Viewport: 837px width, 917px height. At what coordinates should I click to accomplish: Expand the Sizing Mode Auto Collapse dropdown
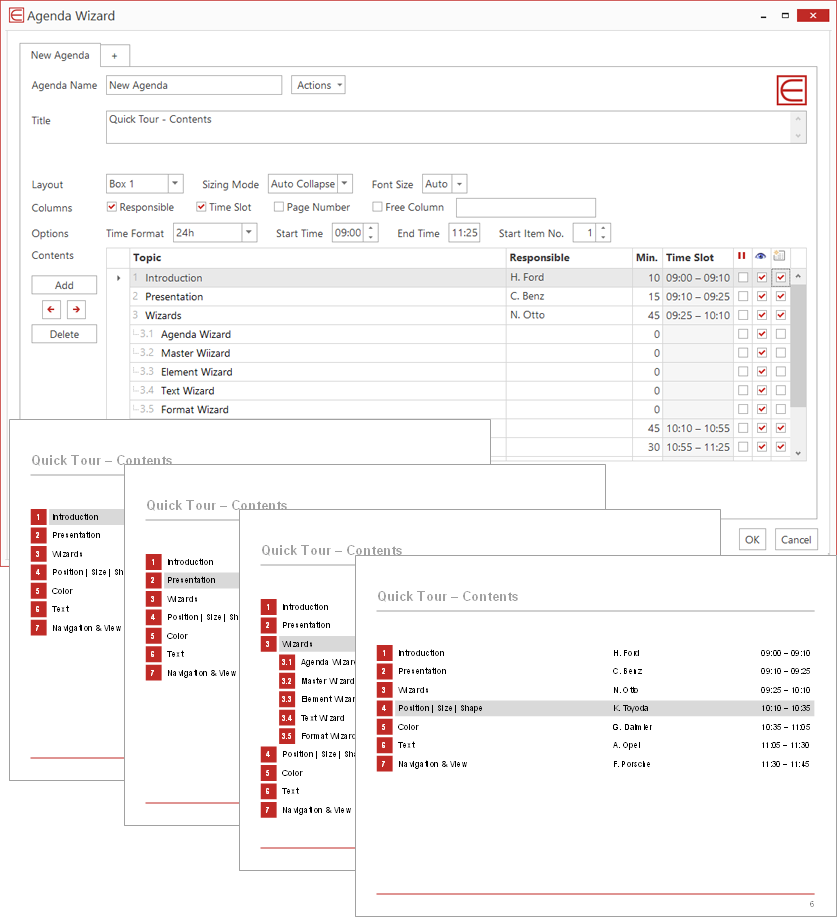345,184
